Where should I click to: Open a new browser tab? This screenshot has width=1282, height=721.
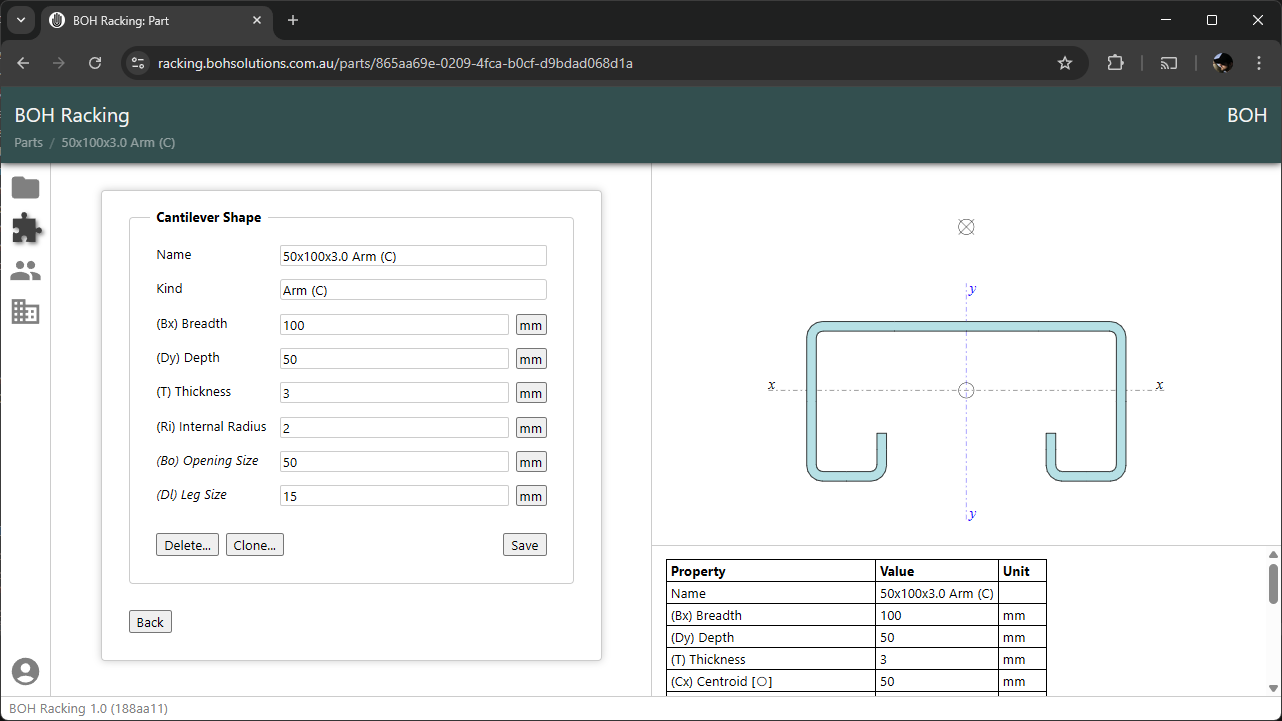291,20
